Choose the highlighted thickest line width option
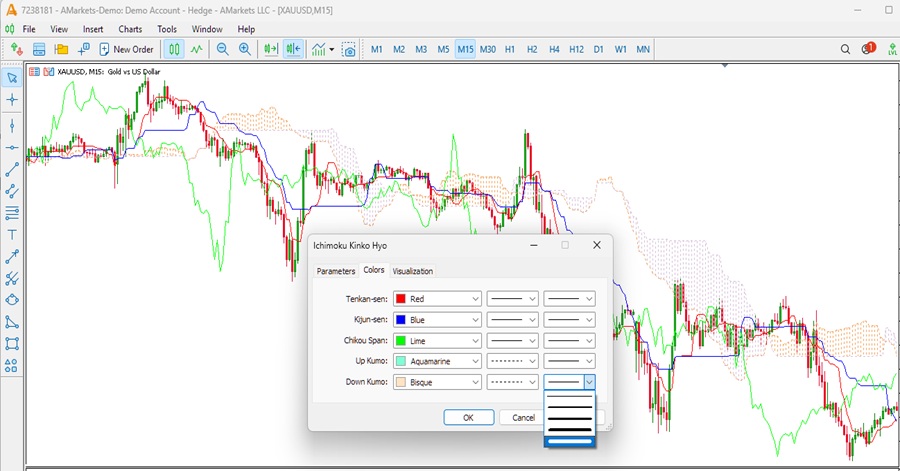This screenshot has width=900, height=471. [569, 441]
